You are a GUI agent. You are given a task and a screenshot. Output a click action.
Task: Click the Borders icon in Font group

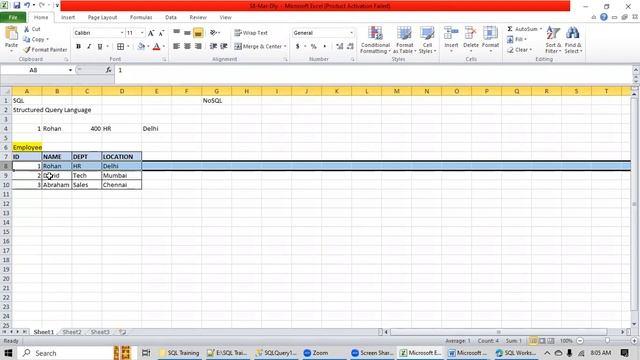point(120,47)
